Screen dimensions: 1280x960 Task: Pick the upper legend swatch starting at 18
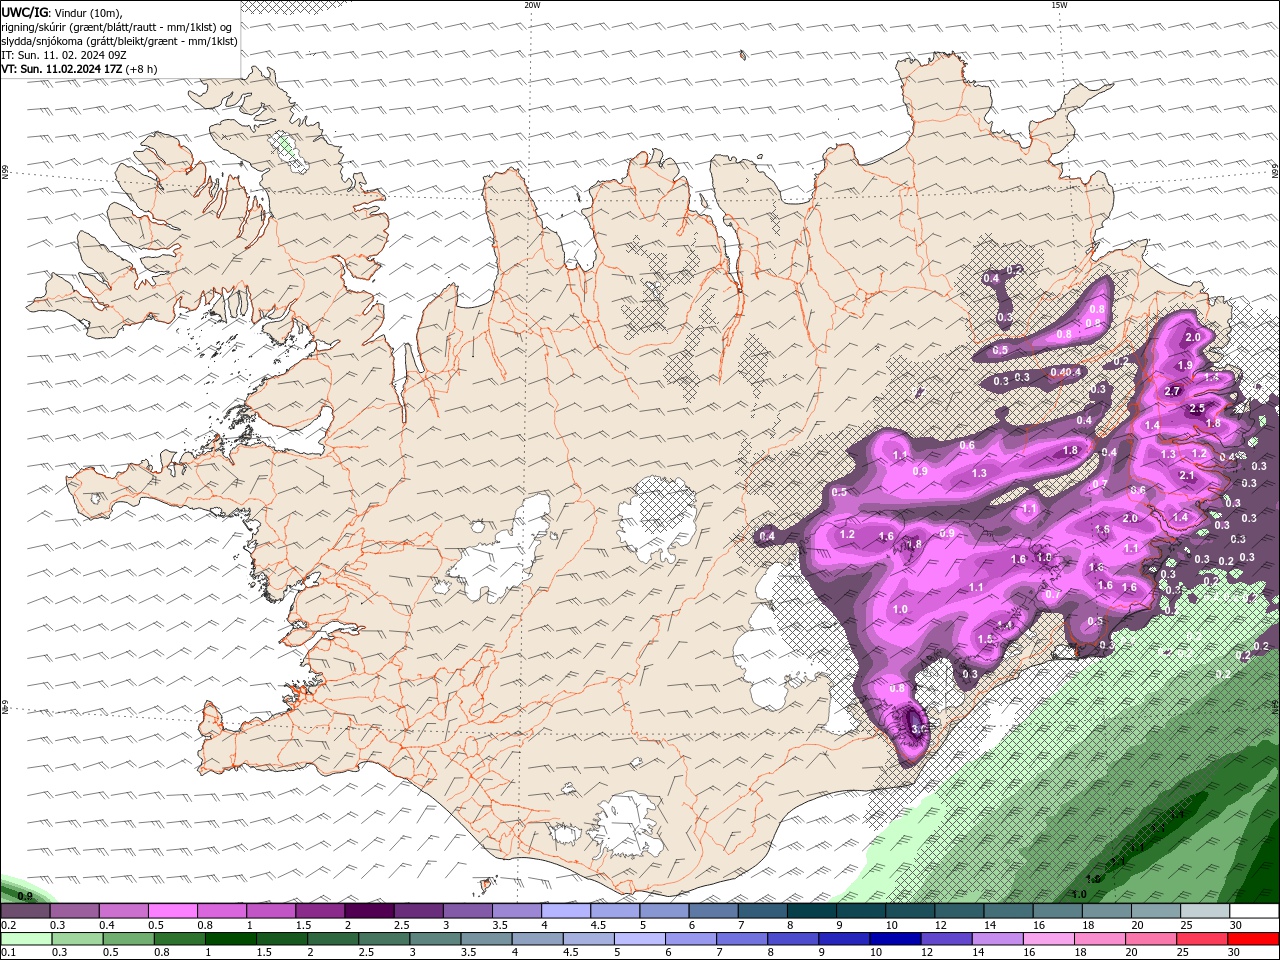pyautogui.click(x=1106, y=911)
